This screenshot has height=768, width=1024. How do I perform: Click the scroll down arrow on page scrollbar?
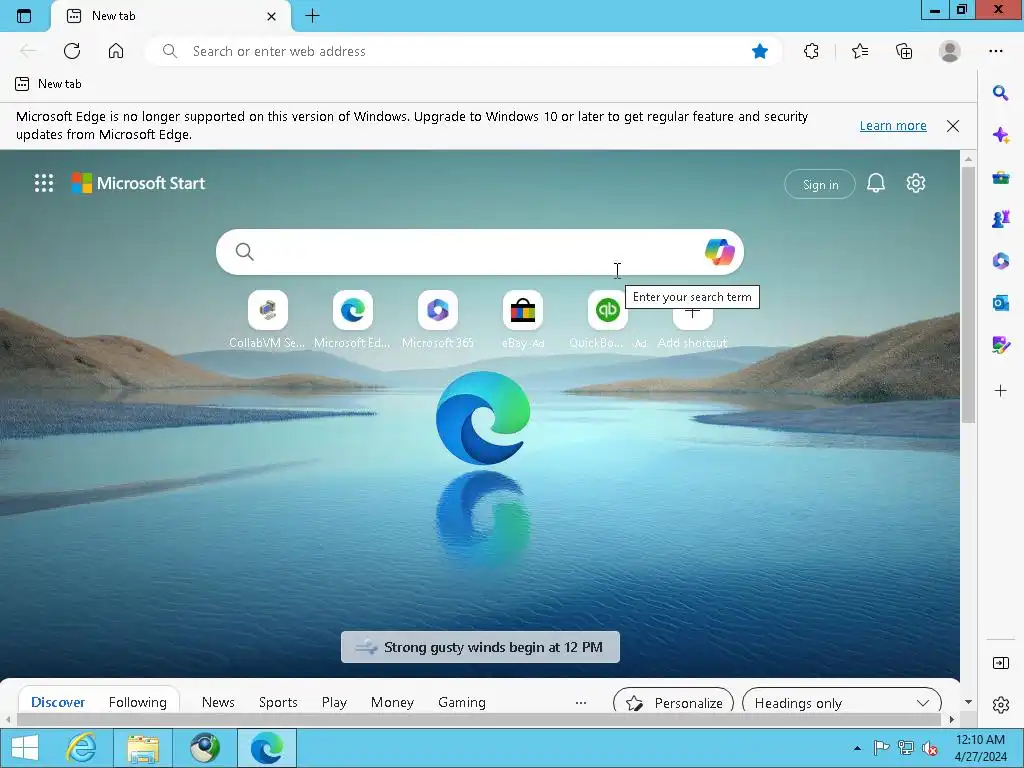tap(968, 702)
